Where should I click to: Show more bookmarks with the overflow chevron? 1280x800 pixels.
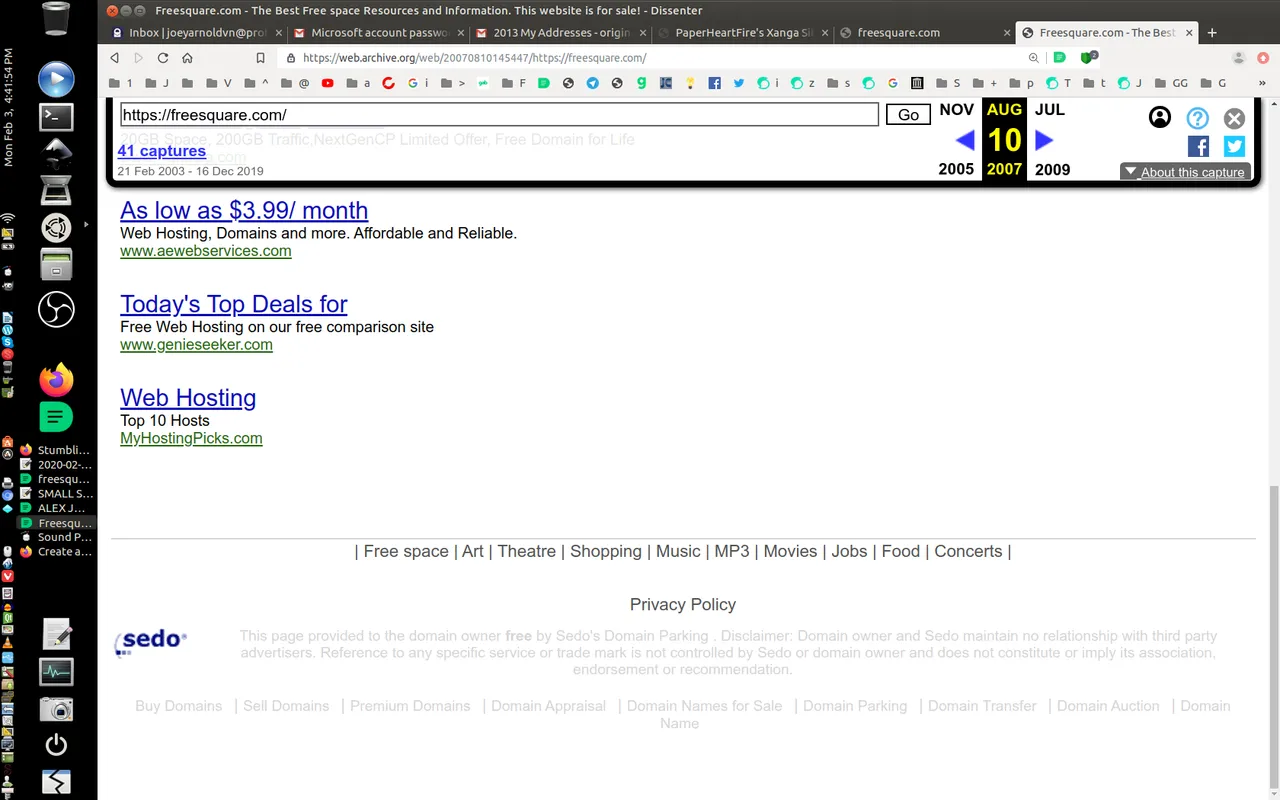tap(1262, 83)
